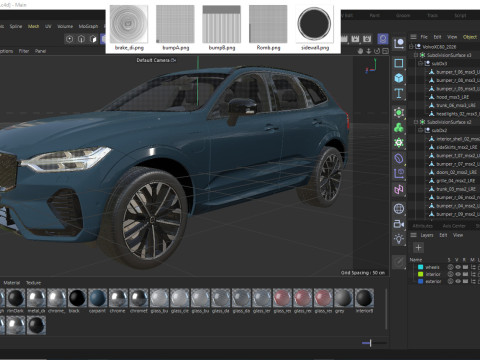This screenshot has height=360, width=480.
Task: Select the Text object tool icon
Action: click(399, 94)
